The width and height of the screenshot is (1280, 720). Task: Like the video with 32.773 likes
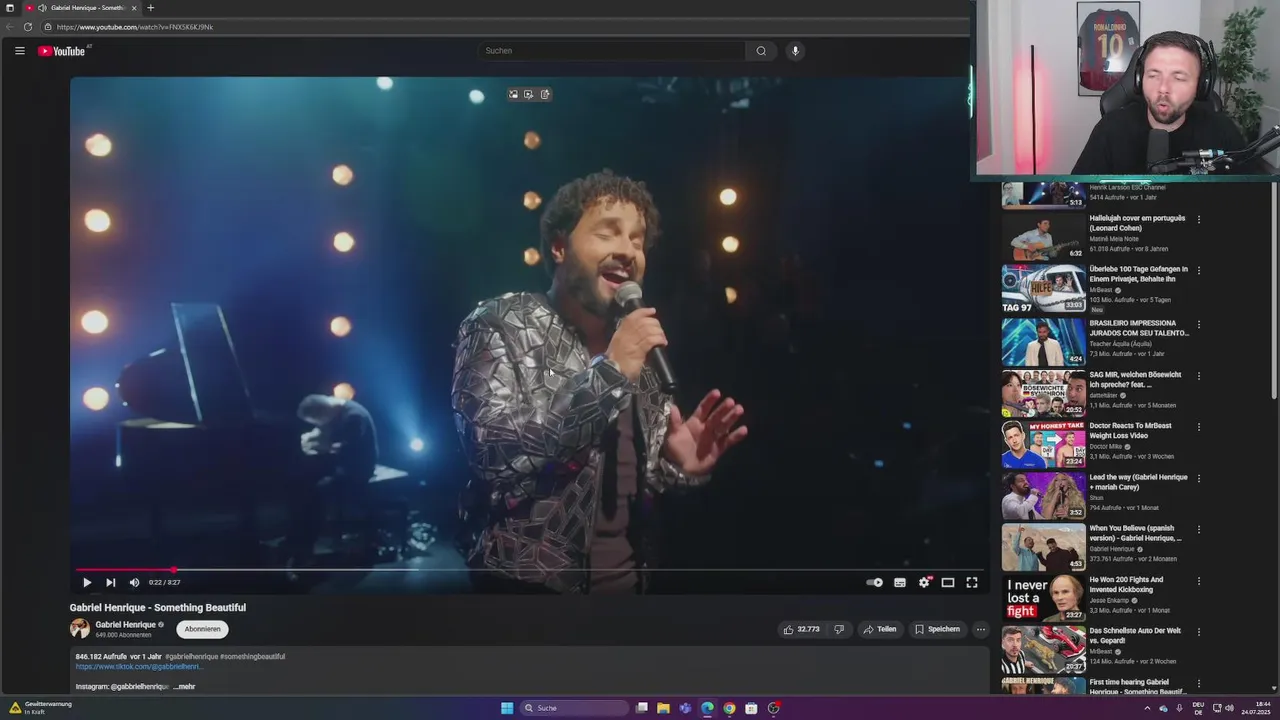[x=802, y=629]
